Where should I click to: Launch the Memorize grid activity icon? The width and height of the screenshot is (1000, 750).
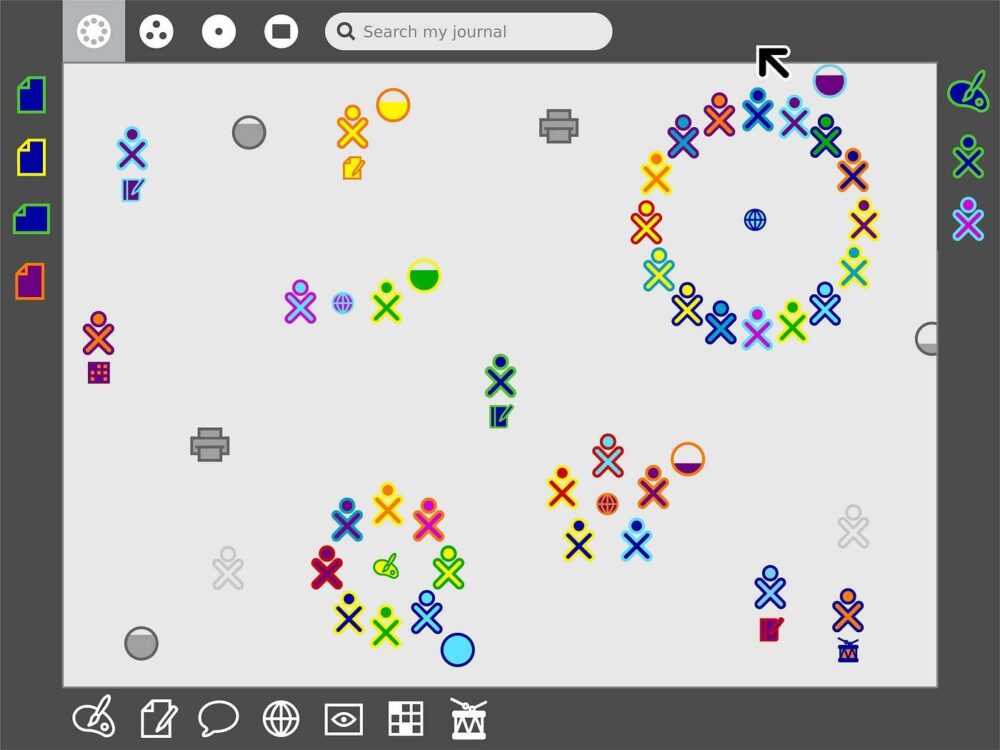406,718
